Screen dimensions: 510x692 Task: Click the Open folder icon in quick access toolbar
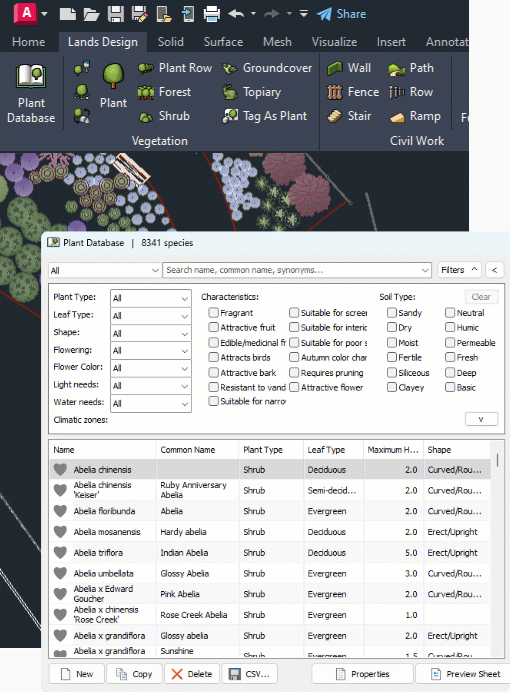[x=91, y=14]
